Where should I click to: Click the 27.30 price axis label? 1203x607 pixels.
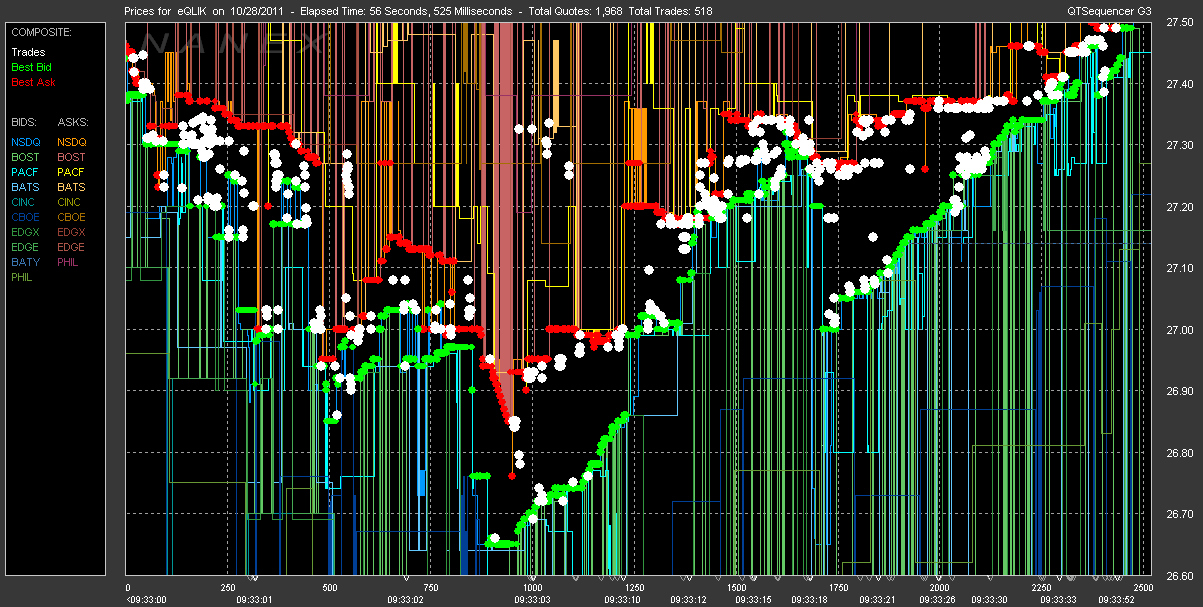pyautogui.click(x=1179, y=146)
